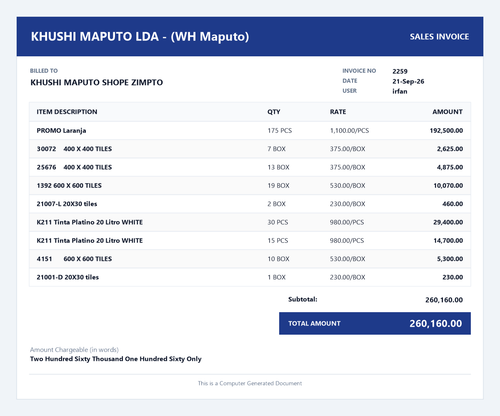Click the total amount 260,160.00 in blue bar
The width and height of the screenshot is (500, 416).
(x=436, y=323)
